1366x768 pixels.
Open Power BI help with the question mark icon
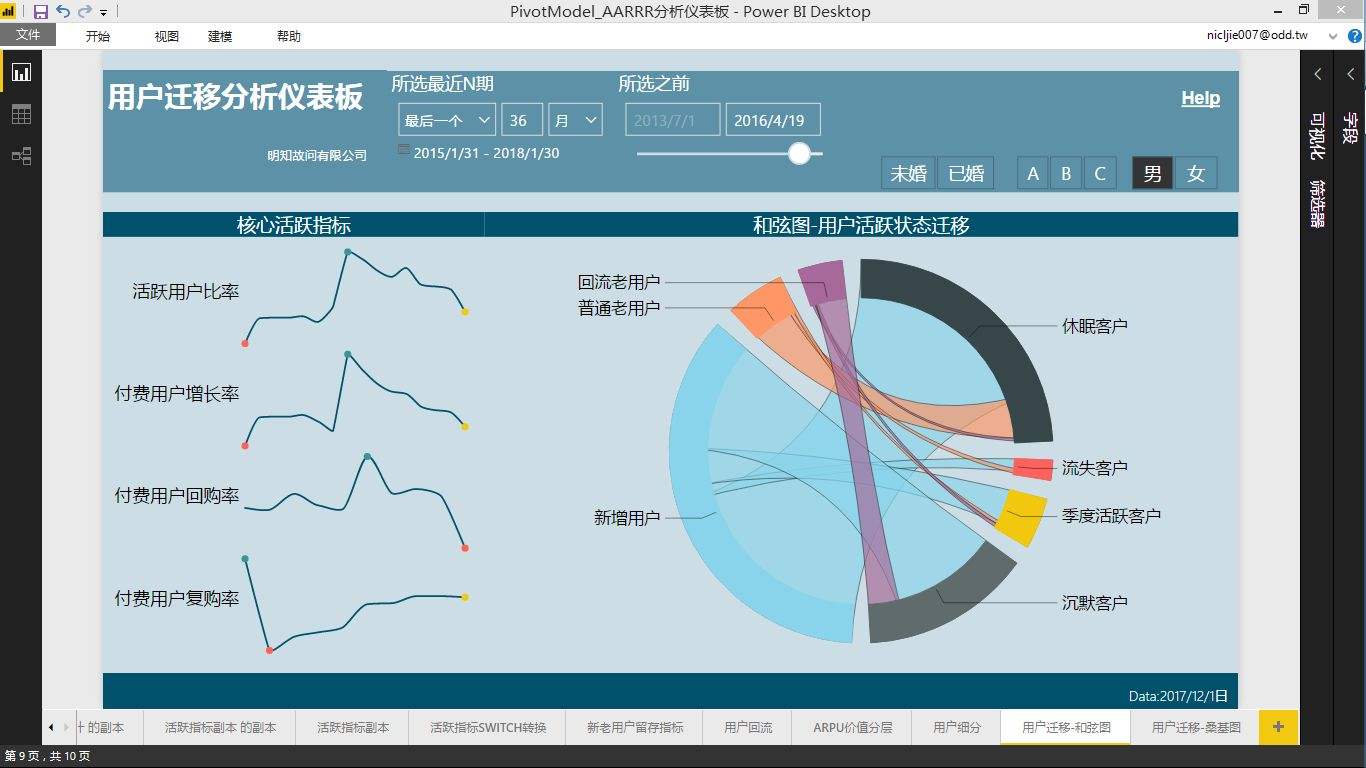click(x=1357, y=36)
